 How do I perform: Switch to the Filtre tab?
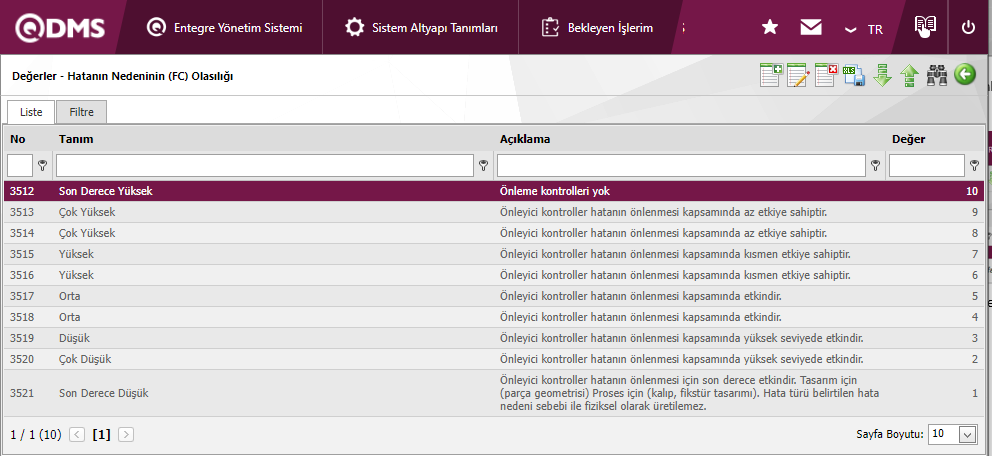(x=81, y=112)
